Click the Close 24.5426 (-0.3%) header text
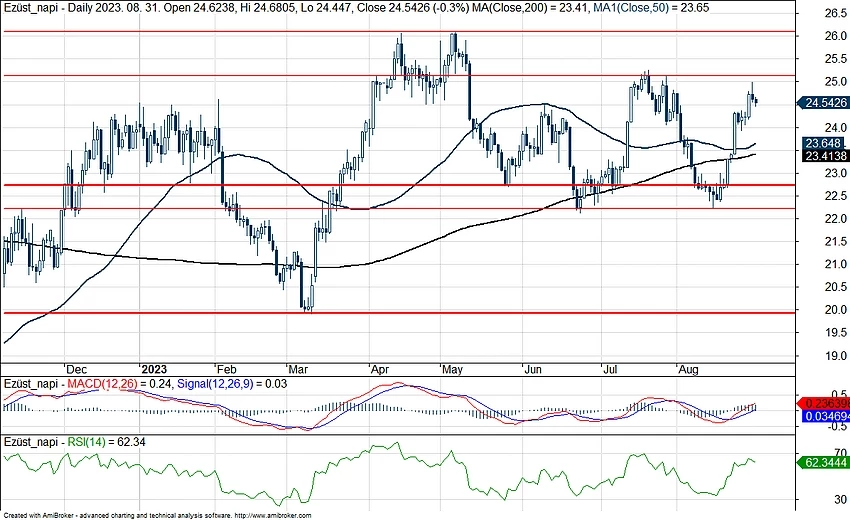Screen dimensions: 850x520 click(x=413, y=8)
